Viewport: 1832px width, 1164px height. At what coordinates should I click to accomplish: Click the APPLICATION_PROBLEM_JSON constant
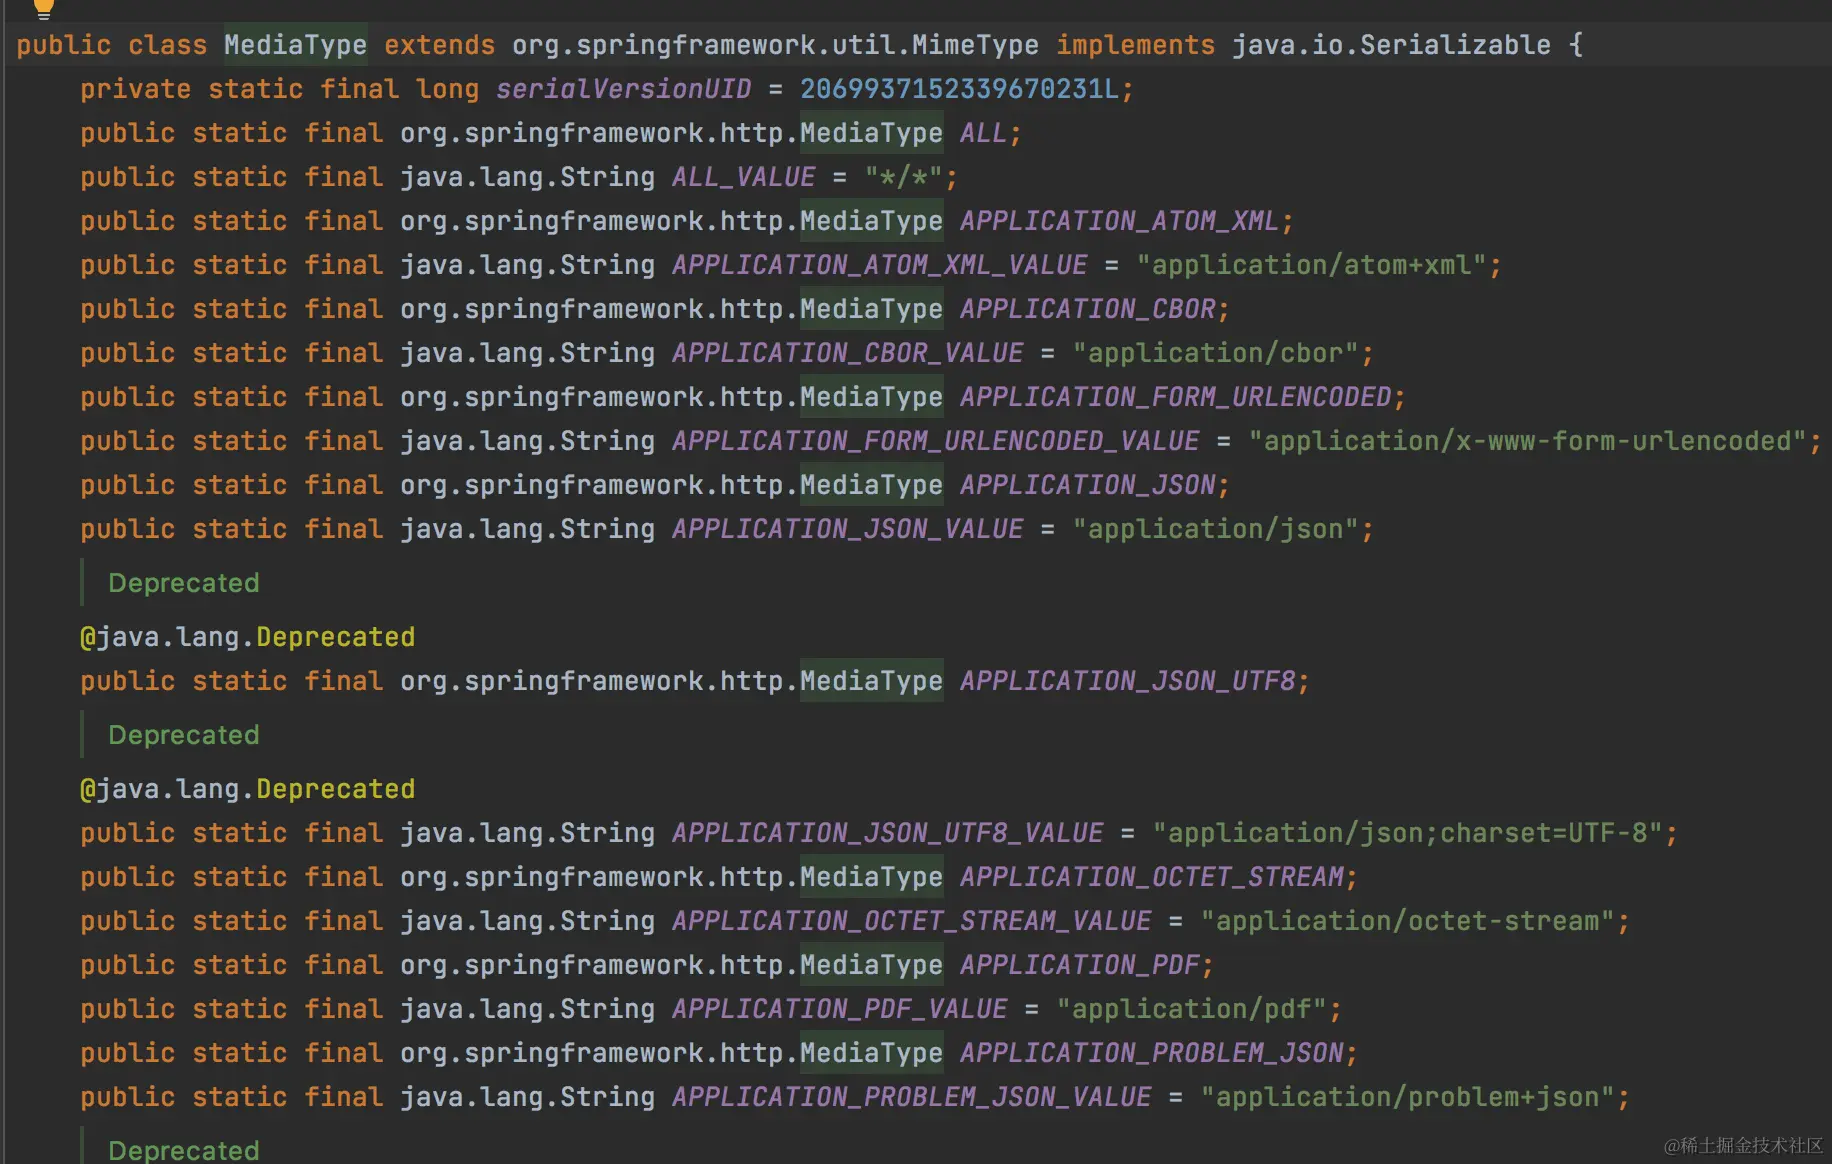(1152, 1053)
